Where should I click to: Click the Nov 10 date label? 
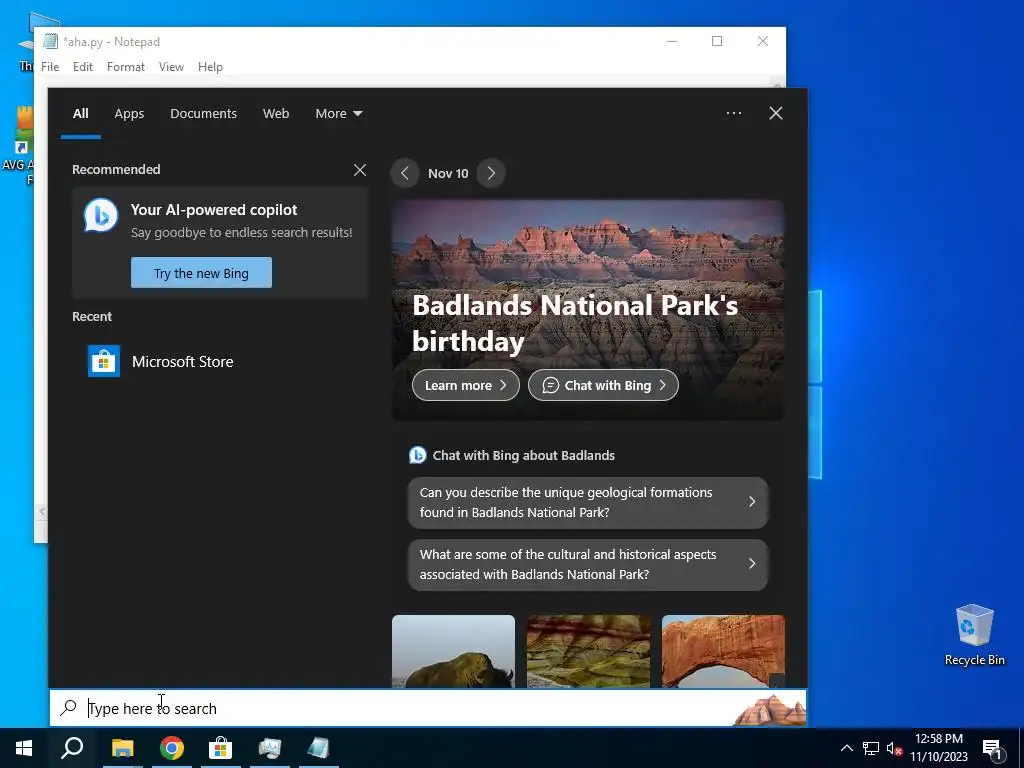tap(448, 173)
